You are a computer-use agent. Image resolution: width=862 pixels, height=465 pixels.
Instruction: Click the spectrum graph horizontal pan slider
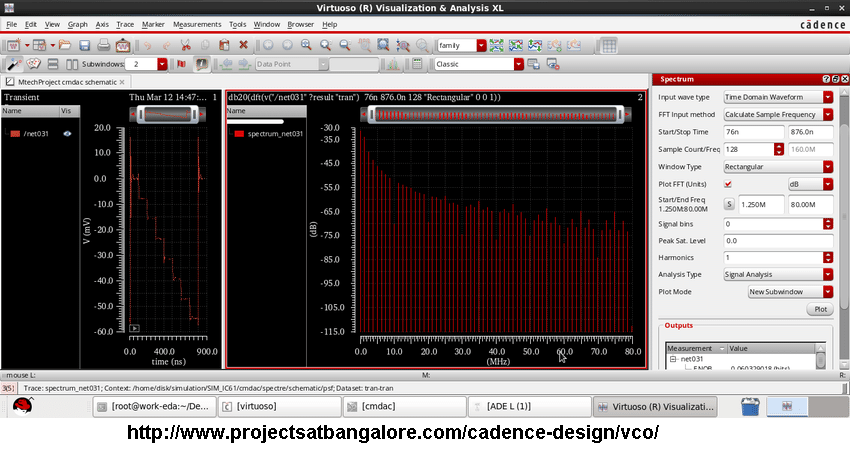coord(495,114)
